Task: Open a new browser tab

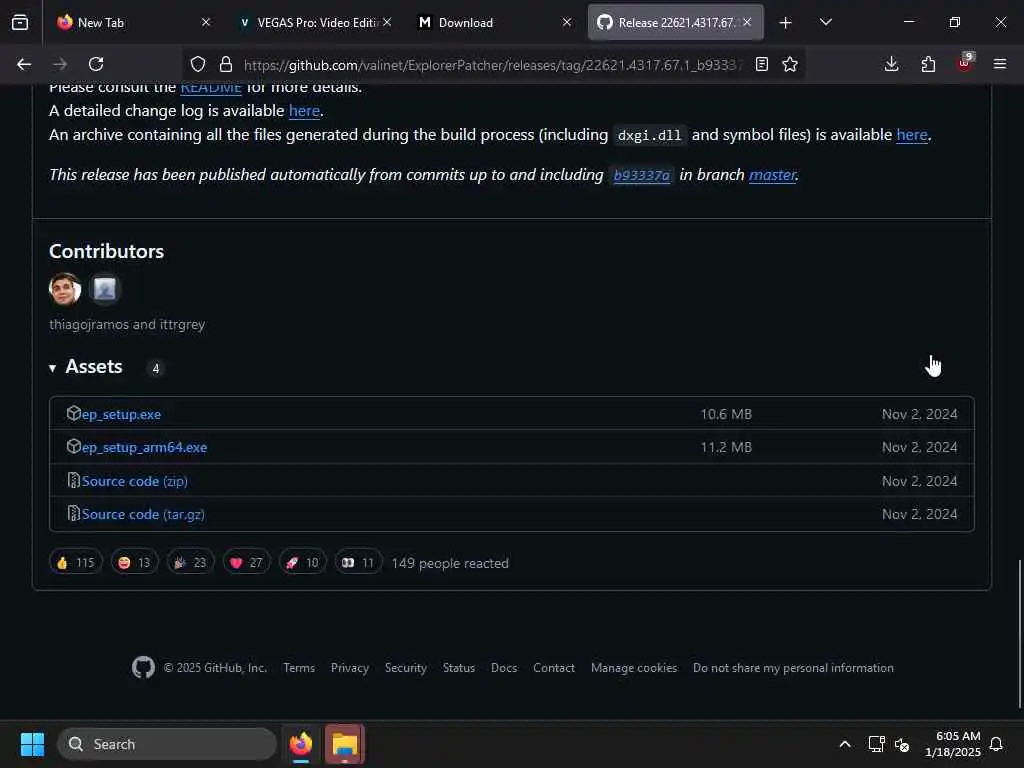Action: 786,23
